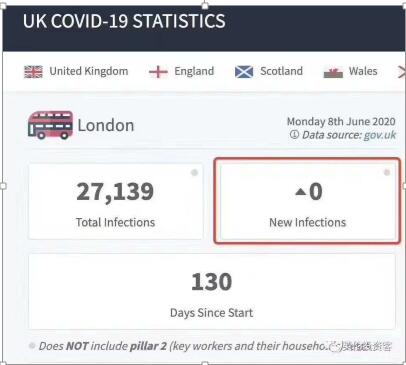Click the info icon beside Data source

coord(294,135)
